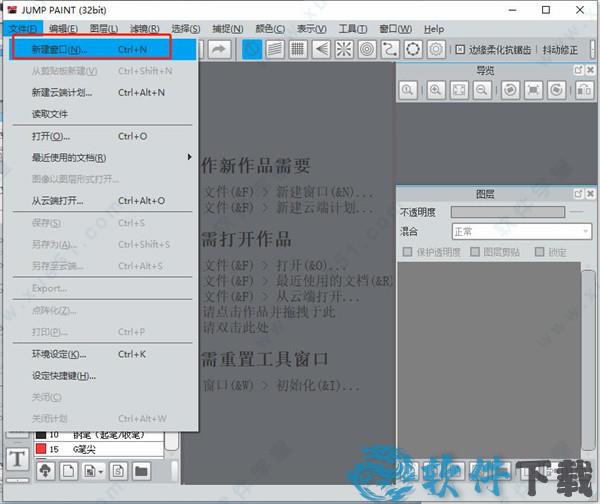This screenshot has height=504, width=600.
Task: Click the brush folder icon
Action: coord(141,471)
